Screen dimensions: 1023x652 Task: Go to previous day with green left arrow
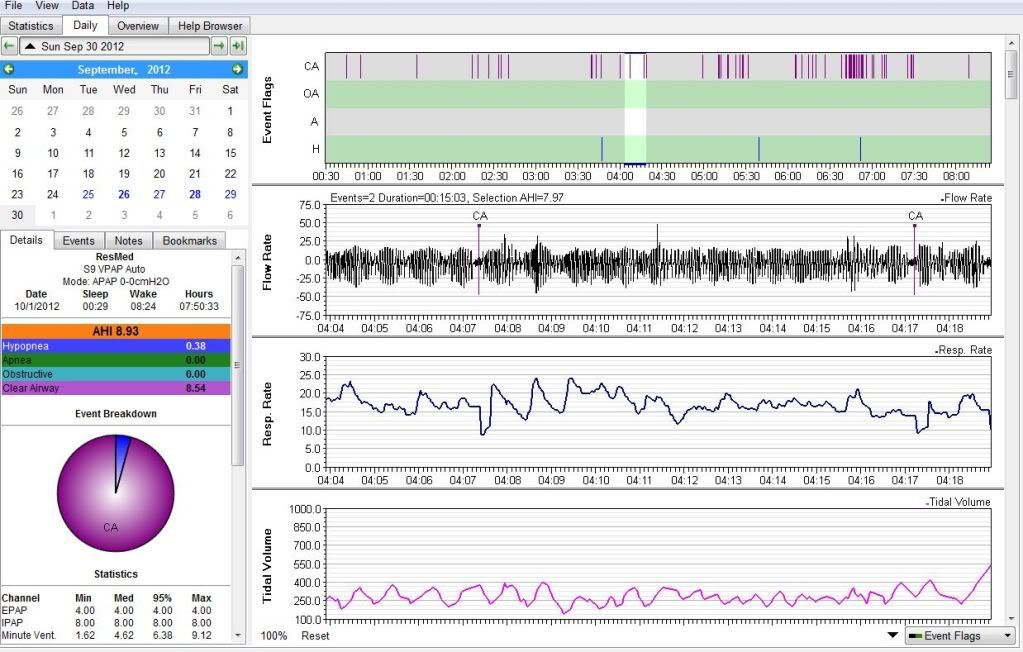coord(9,46)
